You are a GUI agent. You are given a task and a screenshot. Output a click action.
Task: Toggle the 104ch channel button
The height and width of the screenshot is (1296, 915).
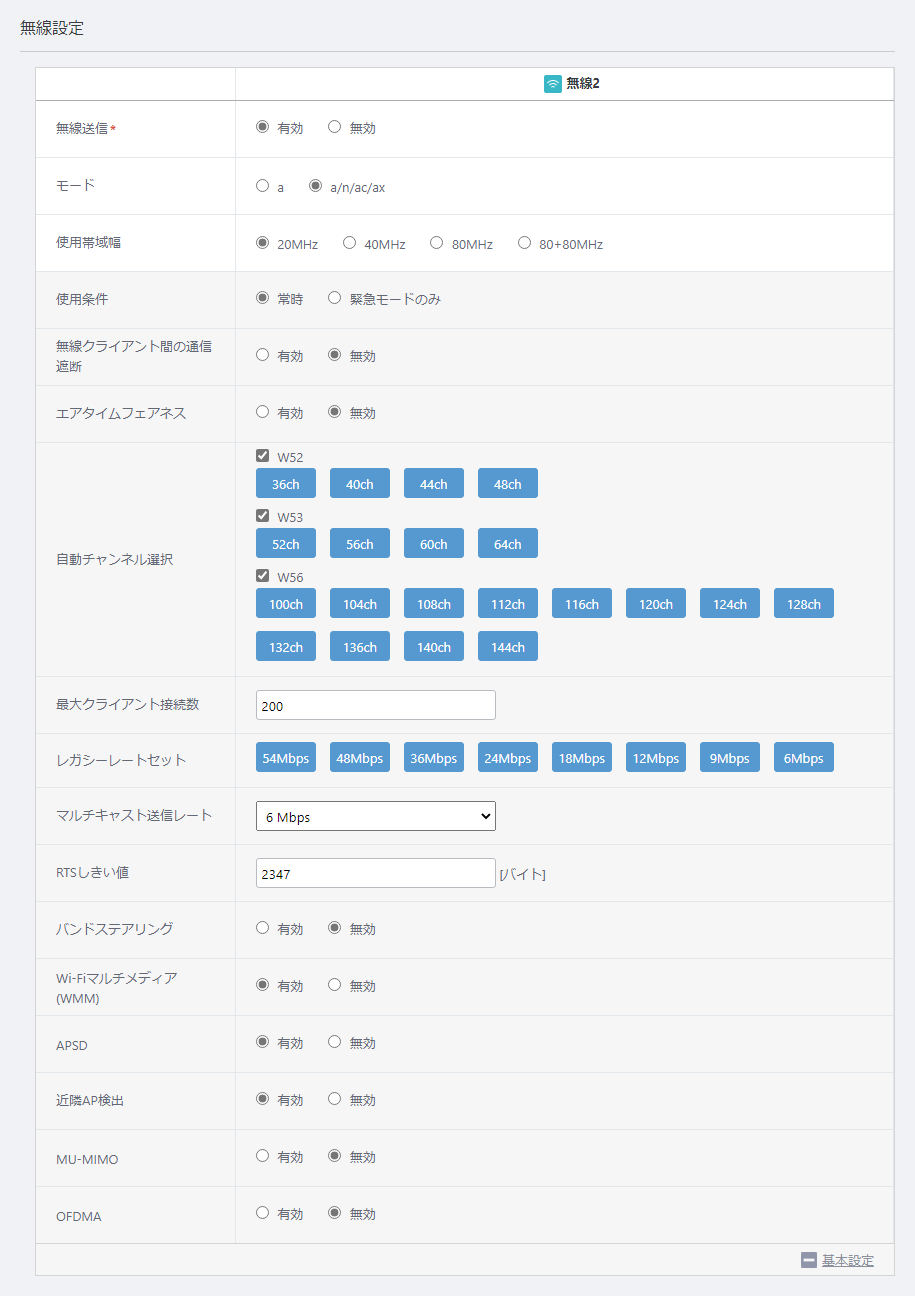click(360, 603)
